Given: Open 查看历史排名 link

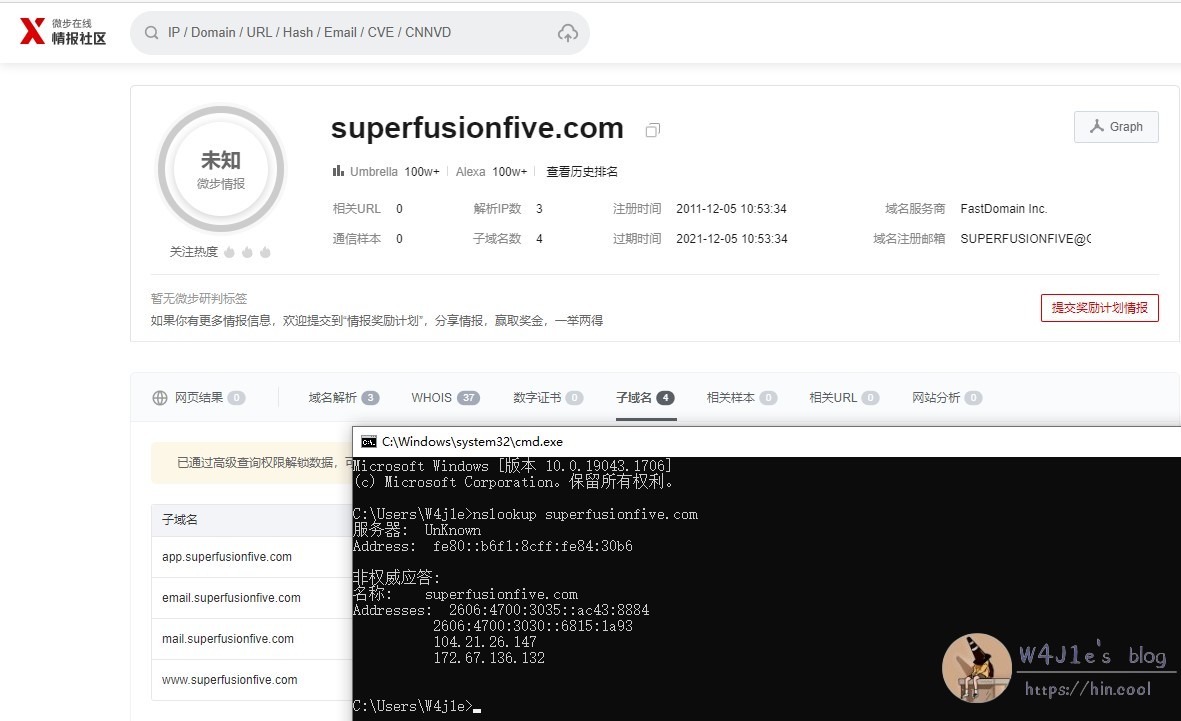Looking at the screenshot, I should tap(581, 171).
